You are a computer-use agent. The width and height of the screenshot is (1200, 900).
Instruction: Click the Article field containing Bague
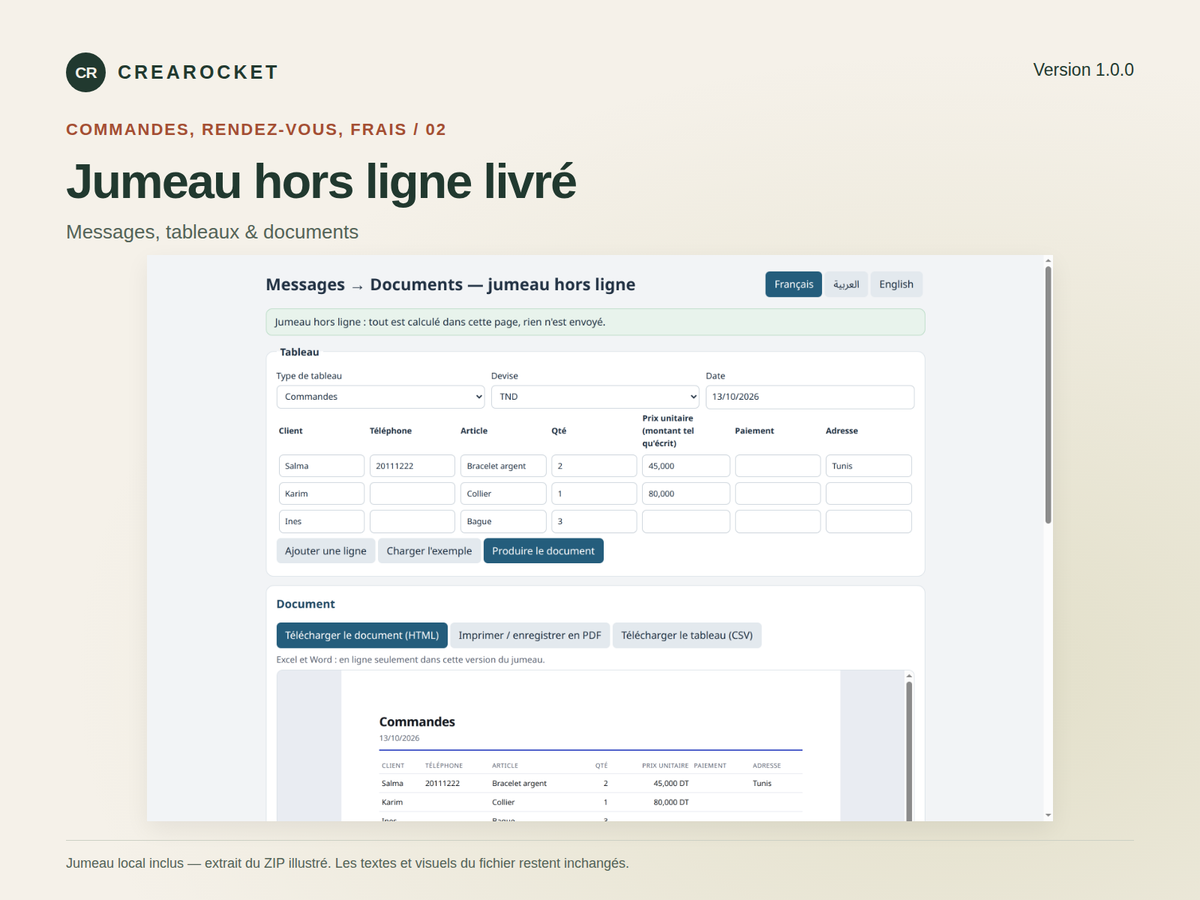[x=503, y=522]
